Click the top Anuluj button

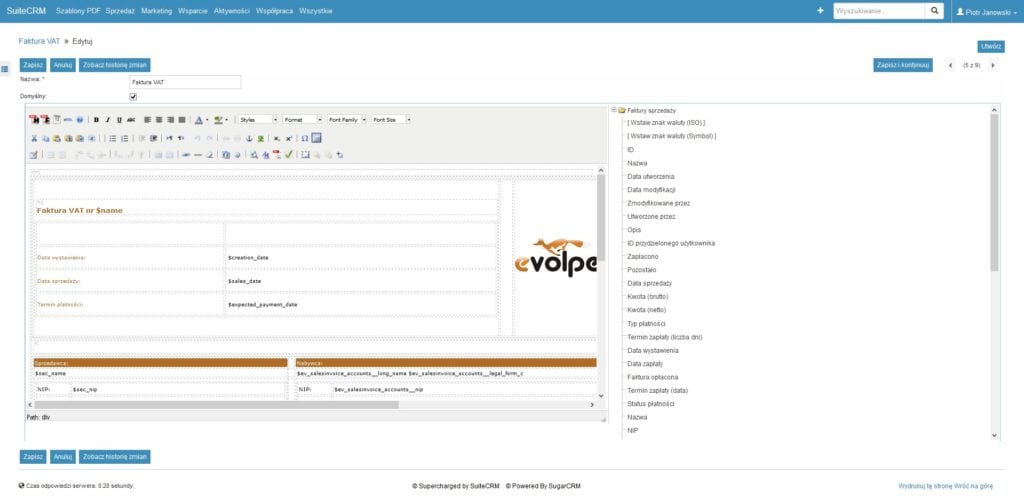(63, 65)
